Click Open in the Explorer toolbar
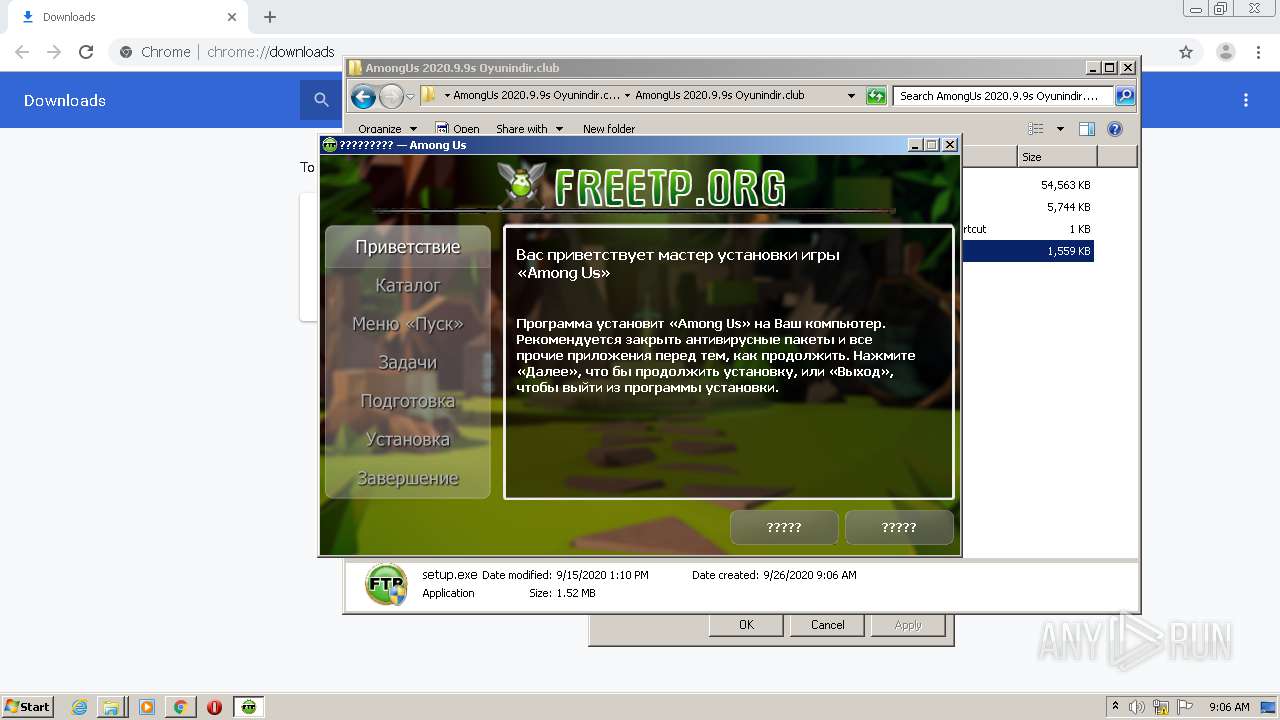Image resolution: width=1280 pixels, height=720 pixels. [458, 128]
